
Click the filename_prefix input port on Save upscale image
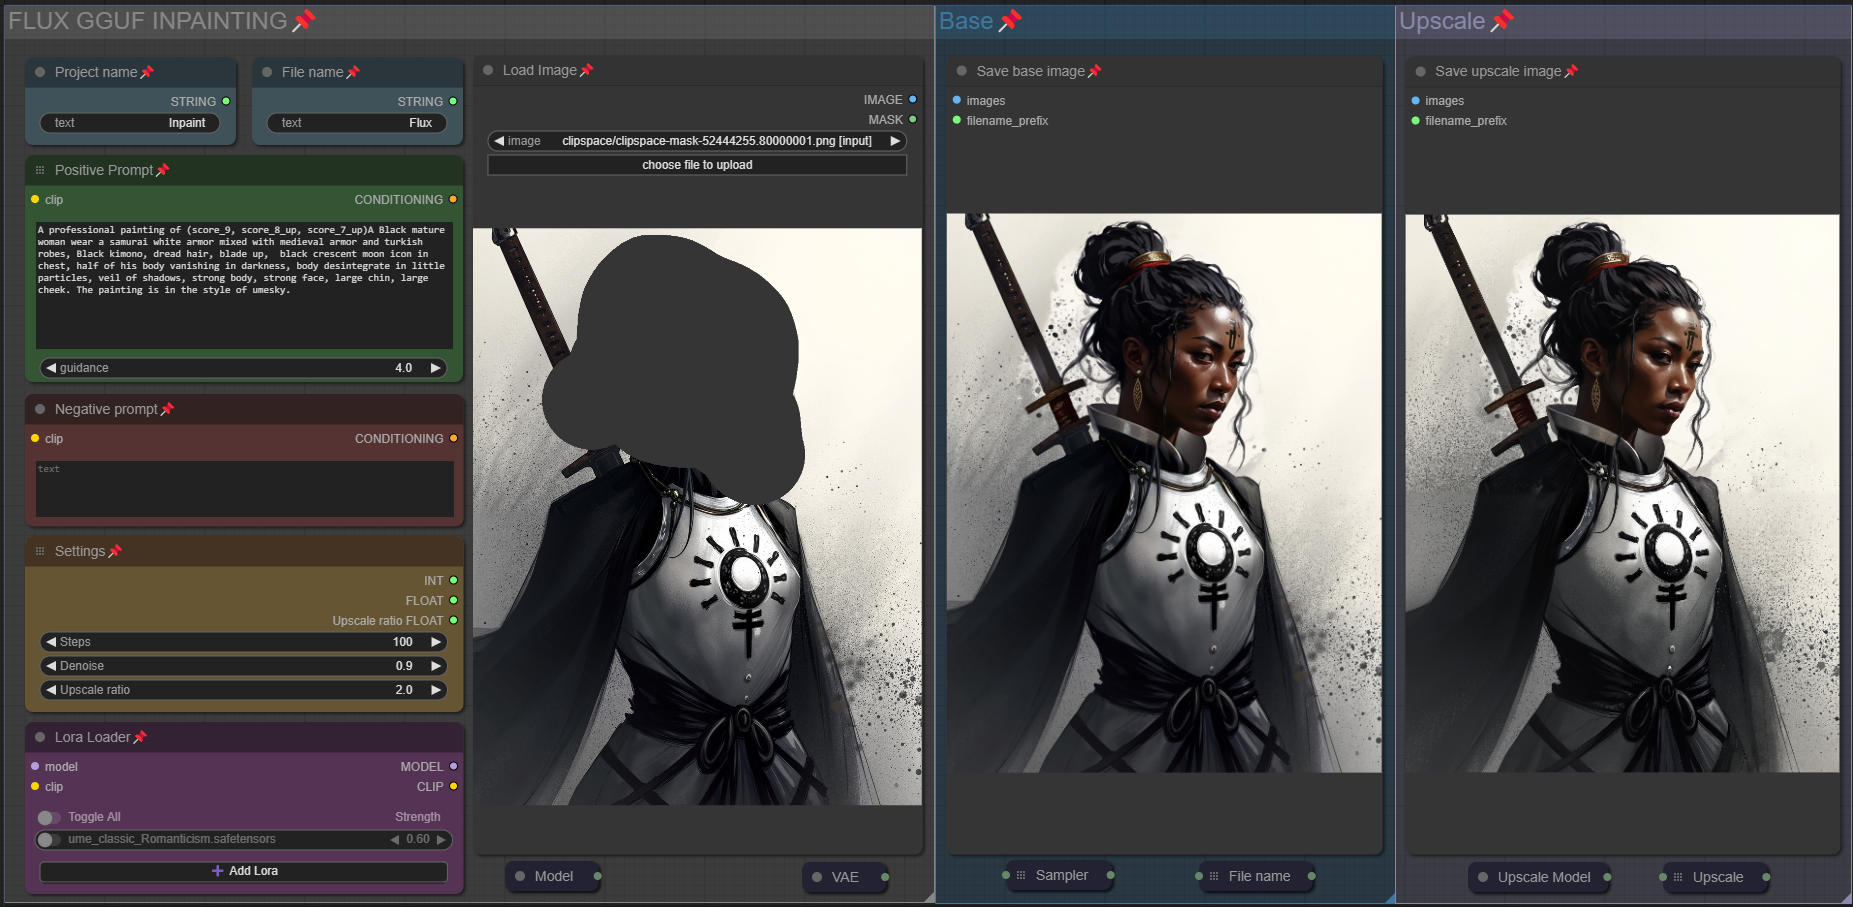coord(1415,121)
